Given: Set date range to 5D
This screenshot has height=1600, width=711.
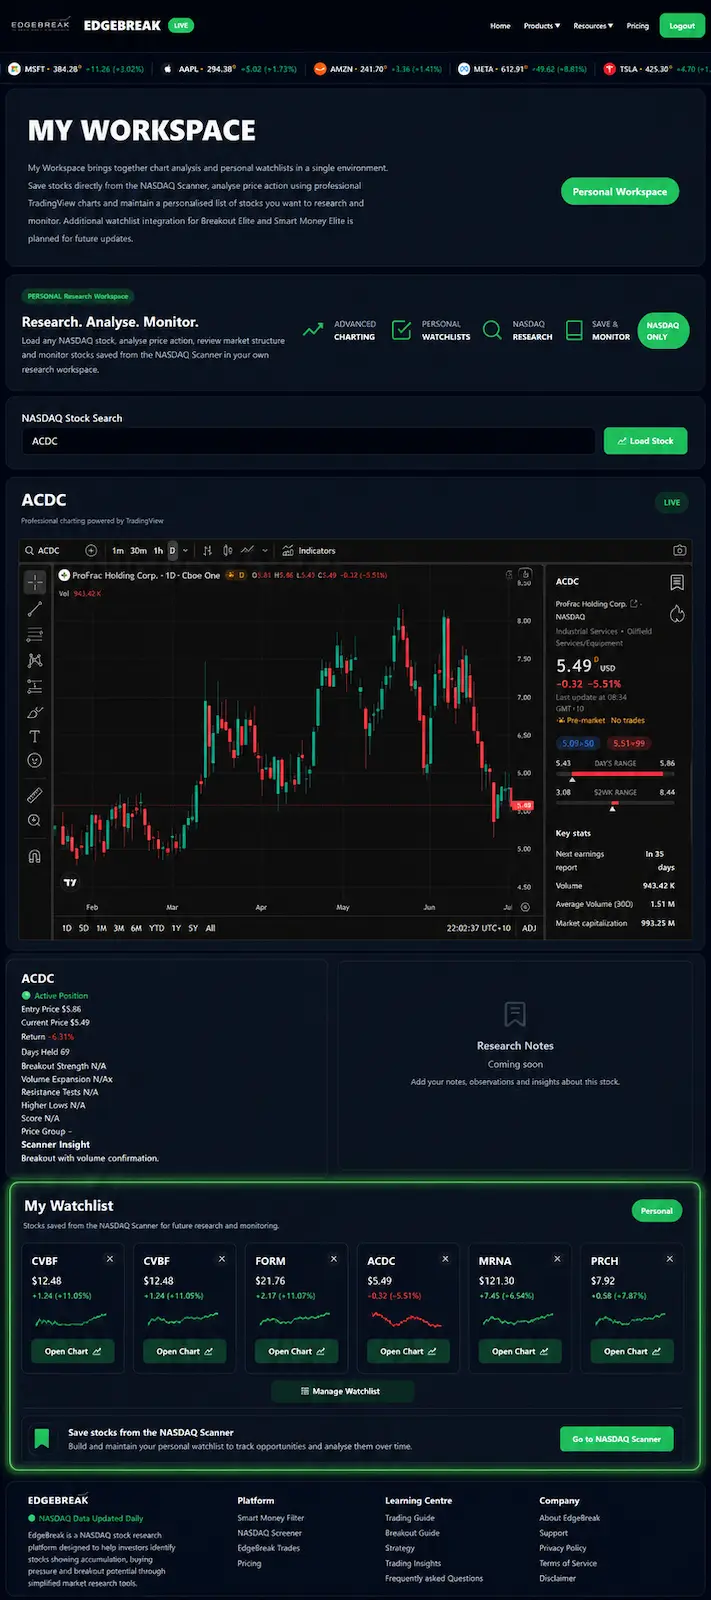Looking at the screenshot, I should [x=83, y=928].
